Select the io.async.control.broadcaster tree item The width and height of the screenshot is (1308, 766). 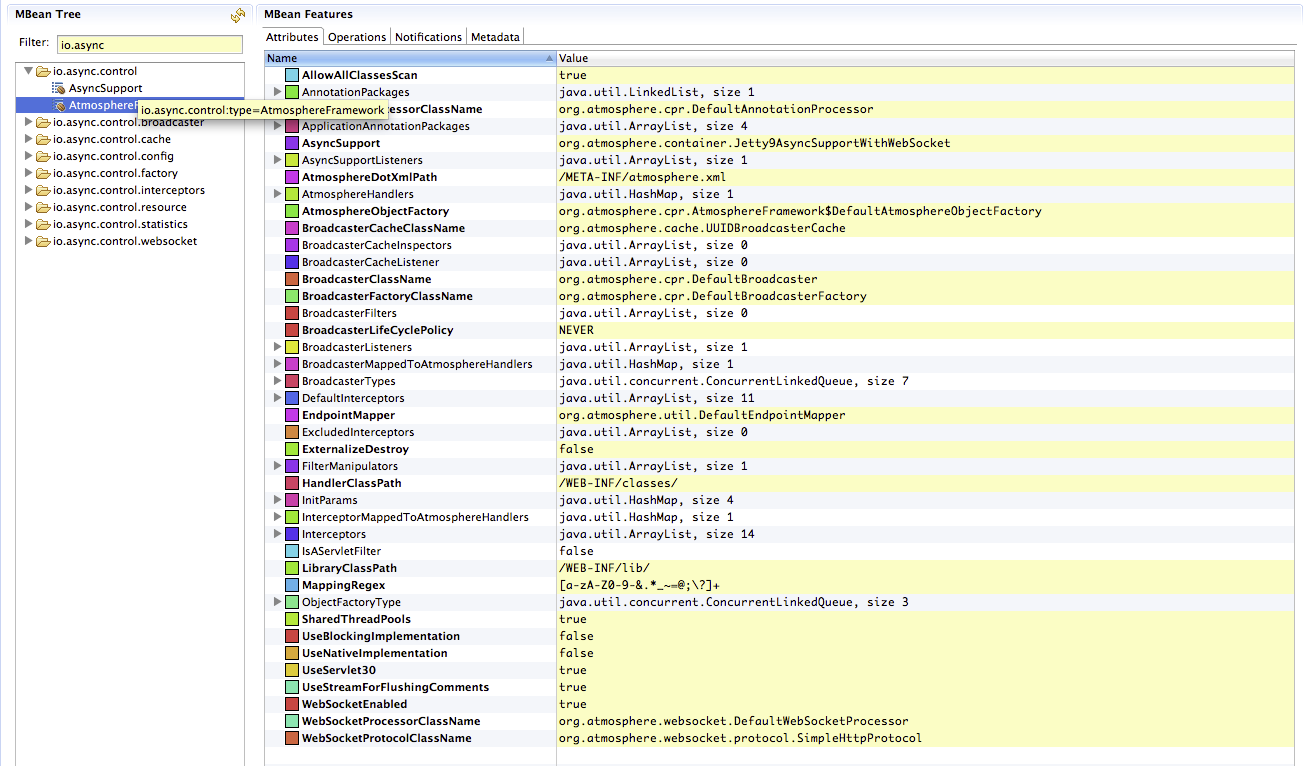(128, 123)
